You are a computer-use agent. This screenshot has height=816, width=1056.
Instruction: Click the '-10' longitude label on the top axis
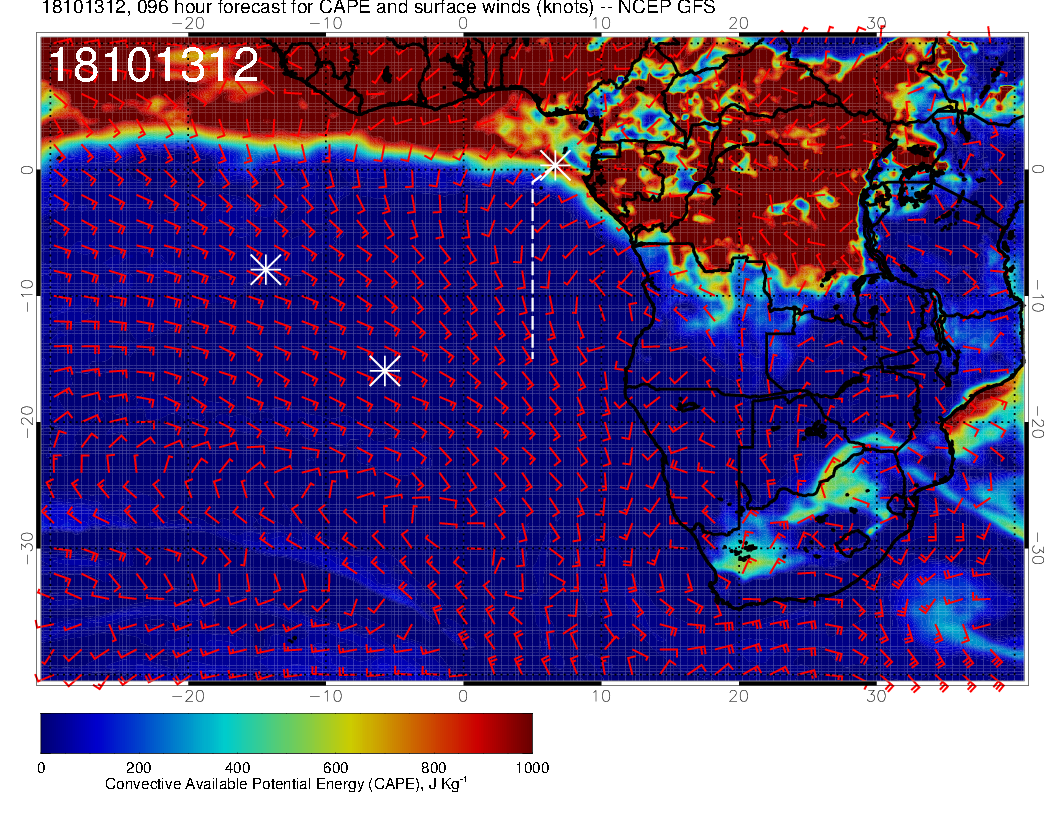click(x=326, y=23)
